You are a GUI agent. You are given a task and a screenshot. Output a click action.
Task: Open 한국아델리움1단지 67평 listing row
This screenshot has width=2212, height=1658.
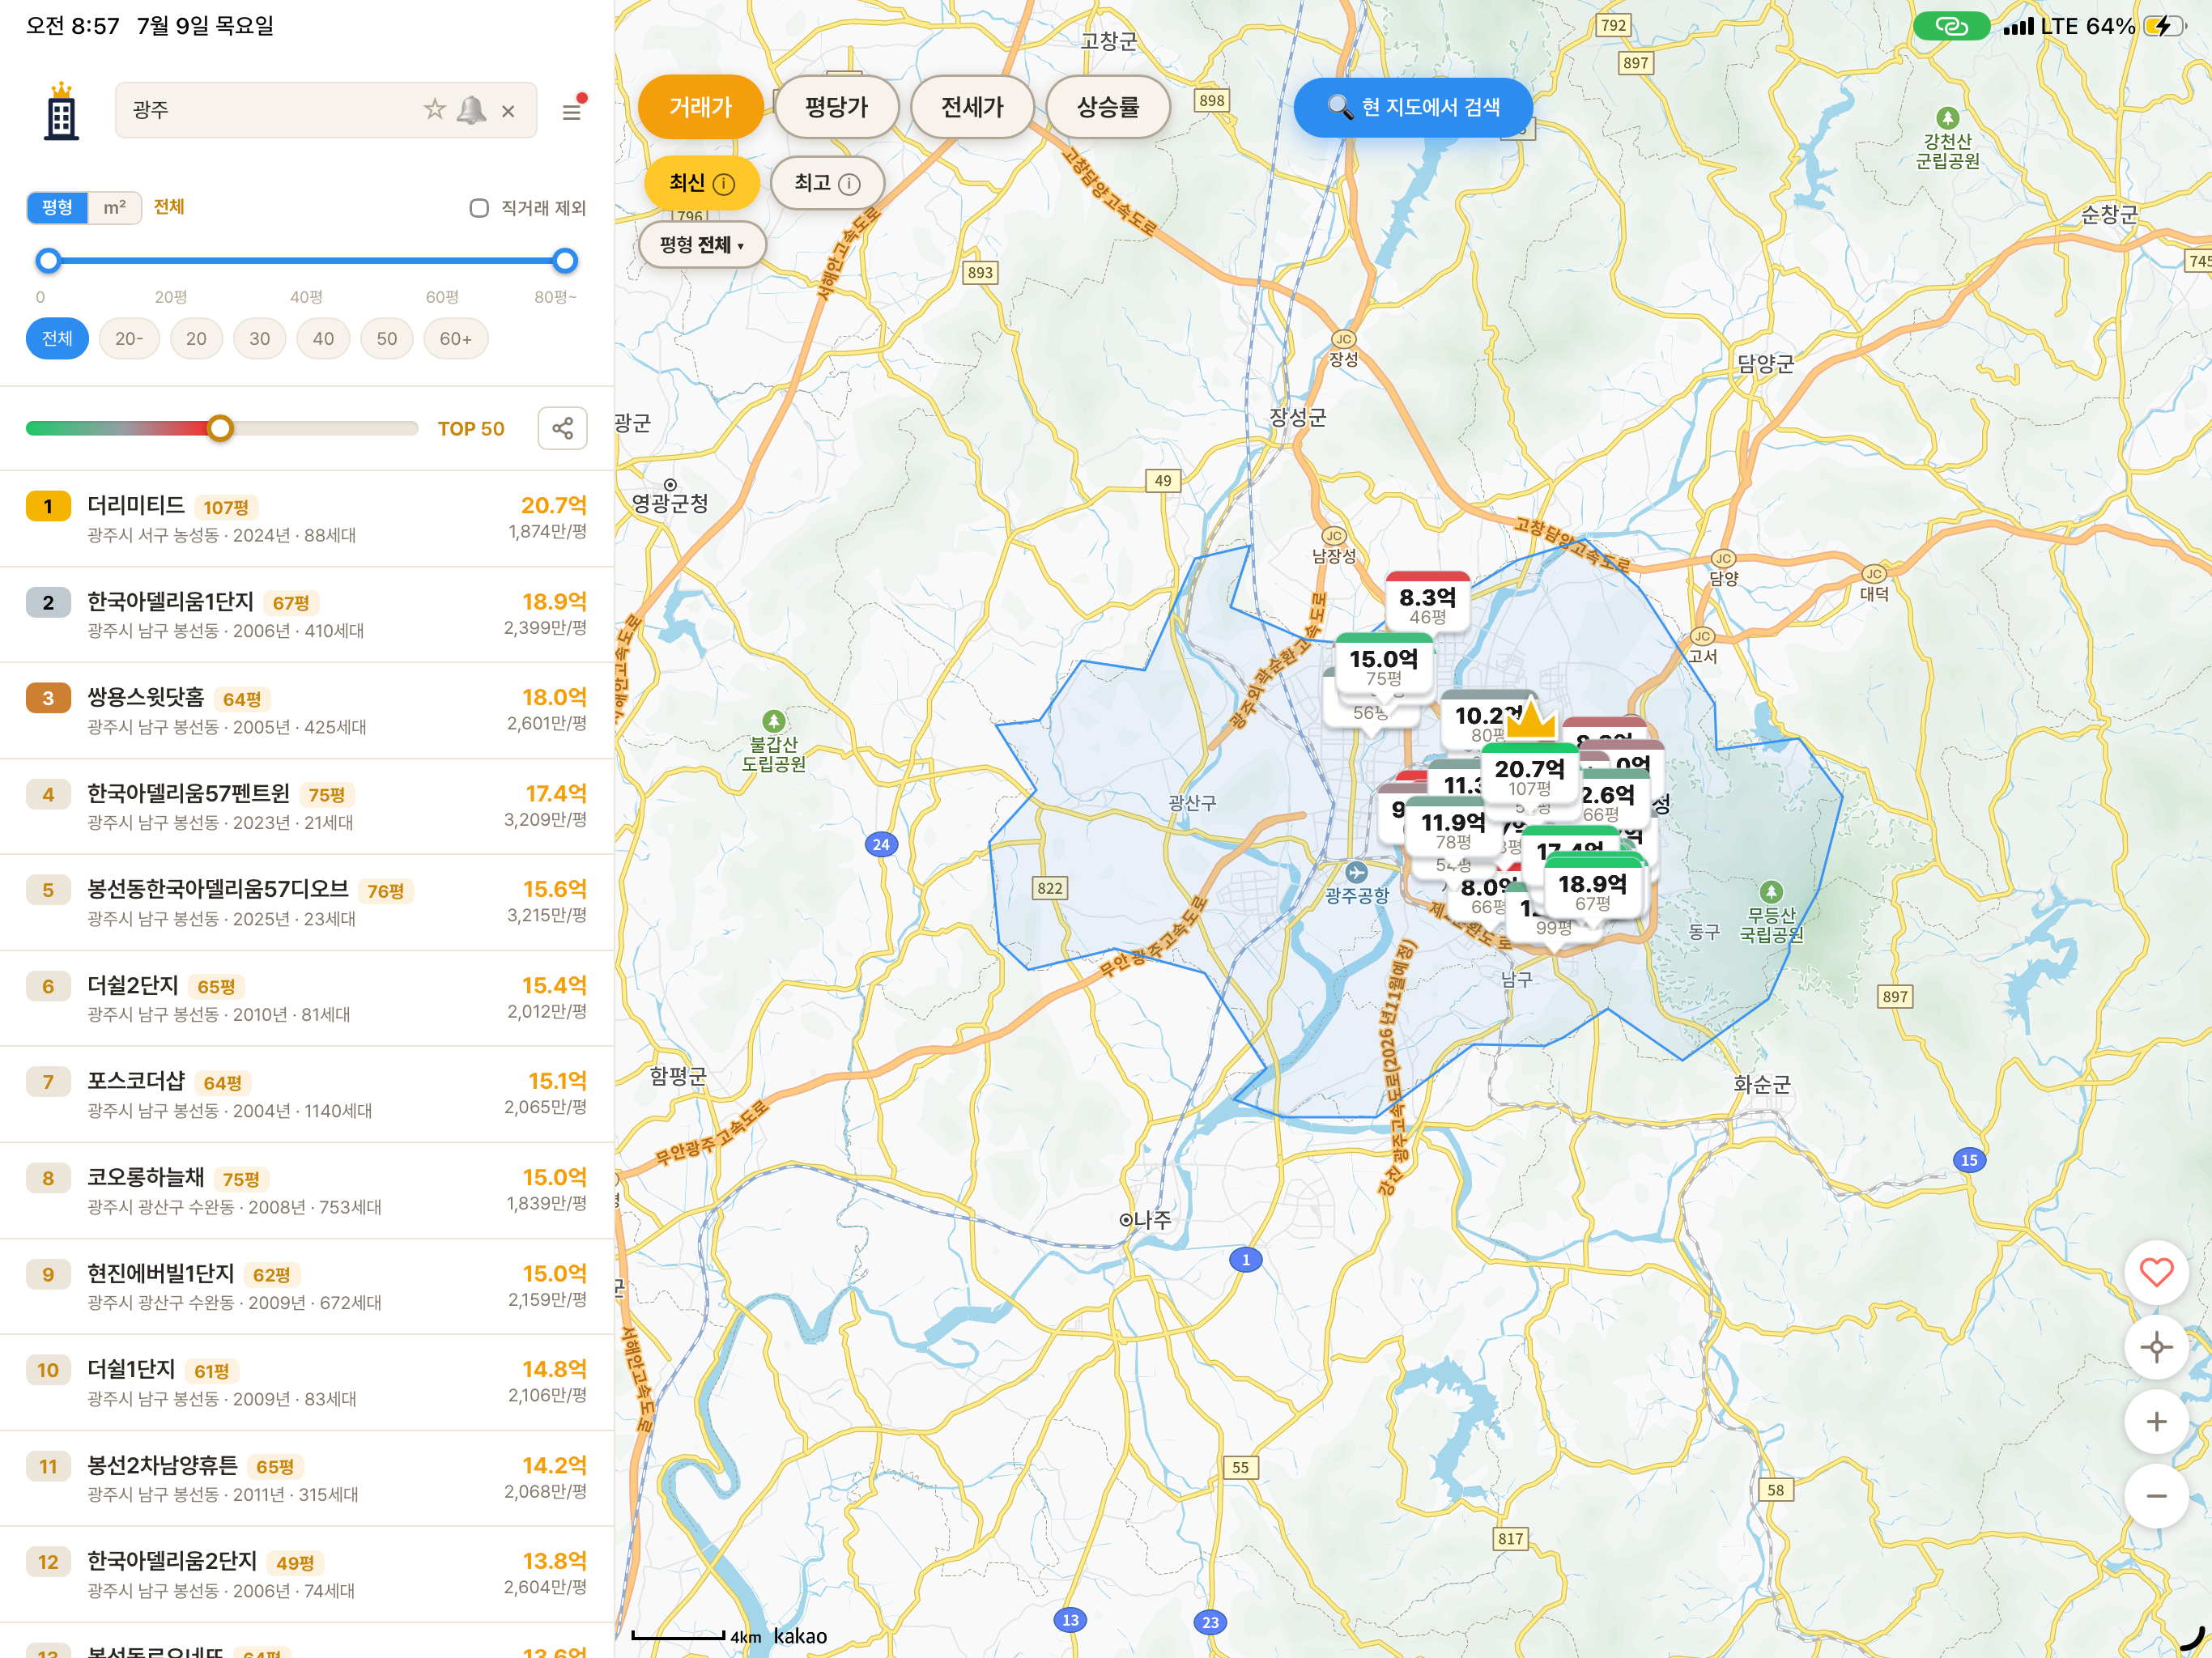(307, 614)
